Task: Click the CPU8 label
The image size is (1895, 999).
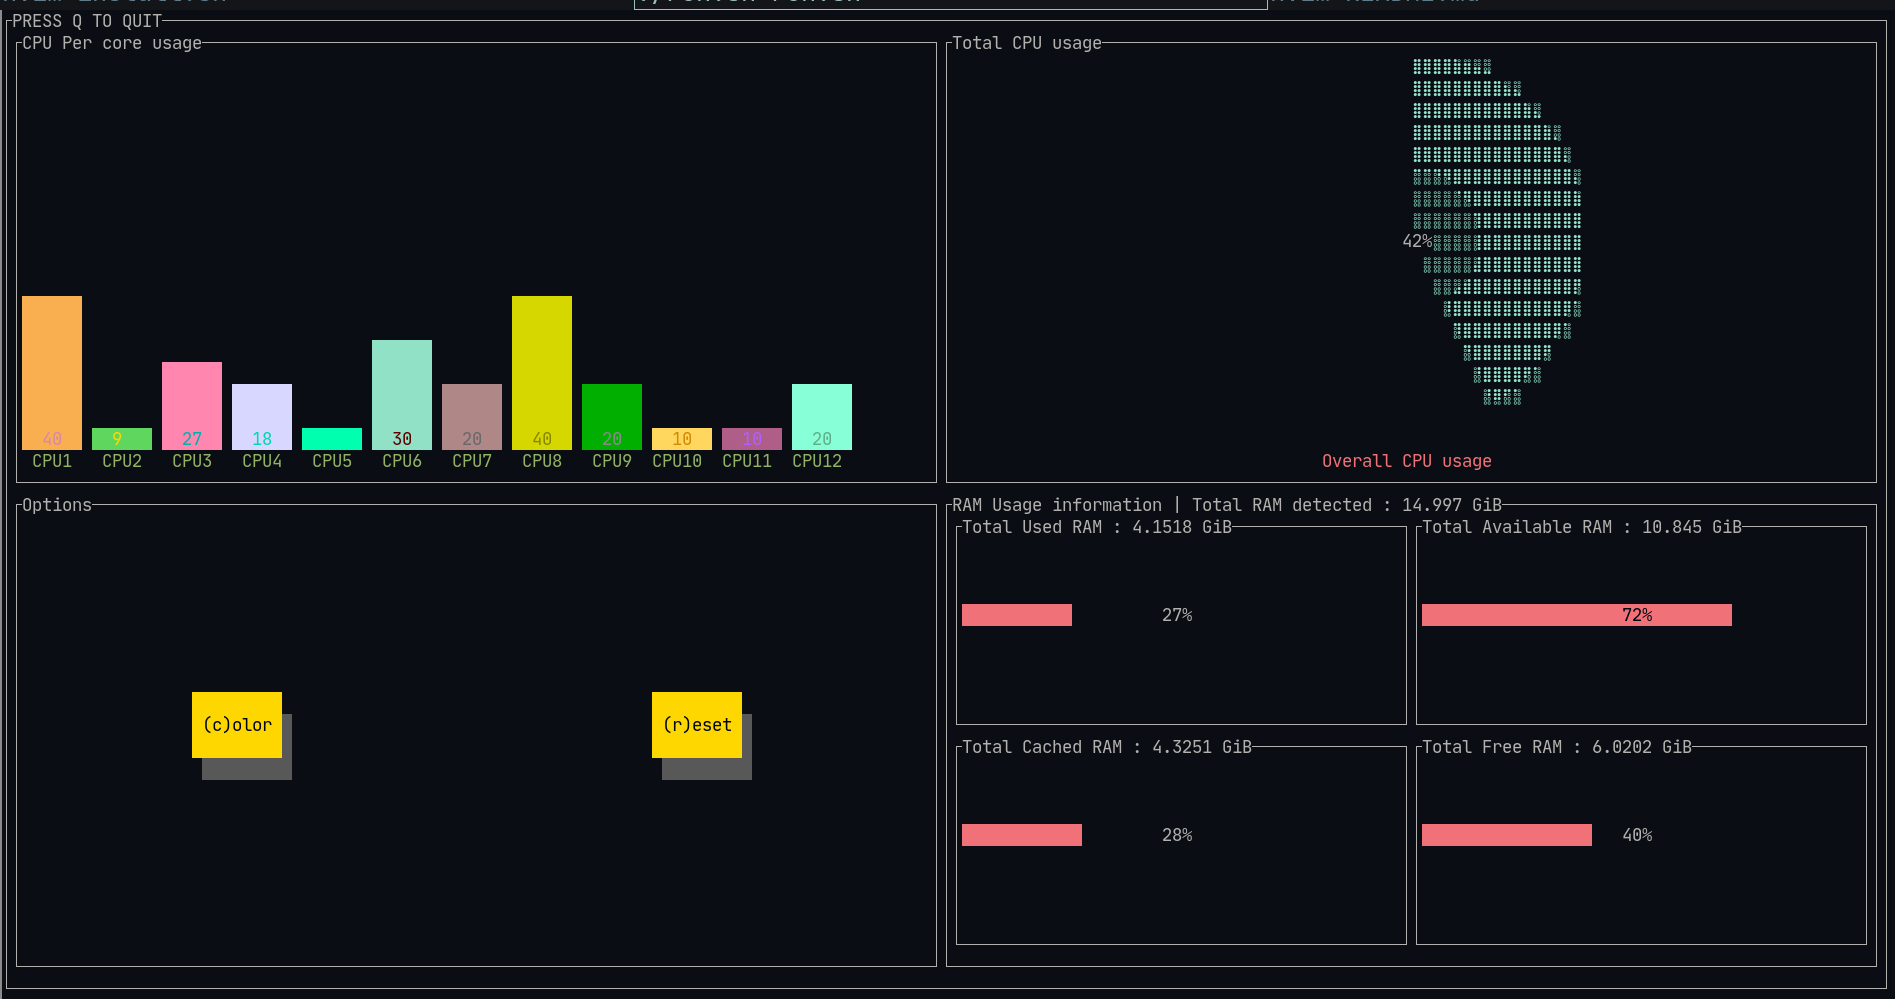Action: tap(542, 461)
